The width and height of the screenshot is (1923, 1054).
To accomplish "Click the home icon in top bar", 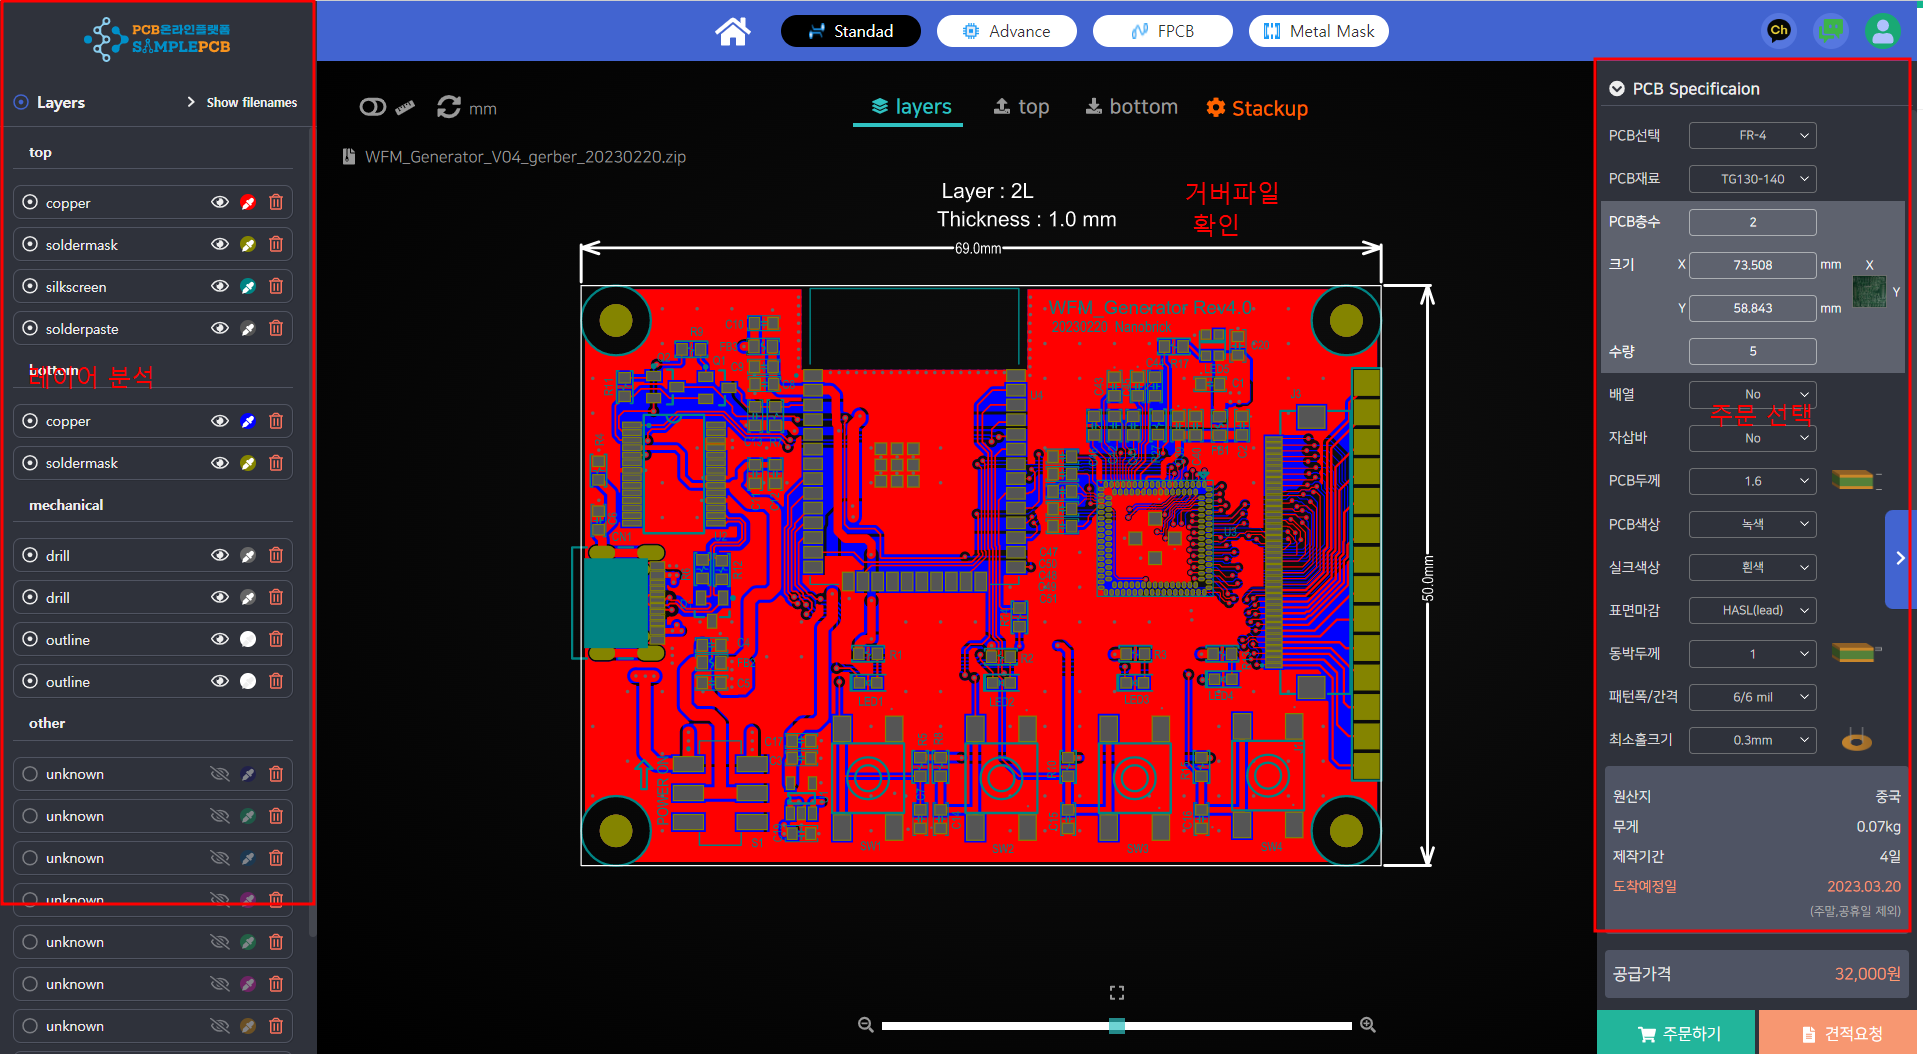I will [732, 32].
